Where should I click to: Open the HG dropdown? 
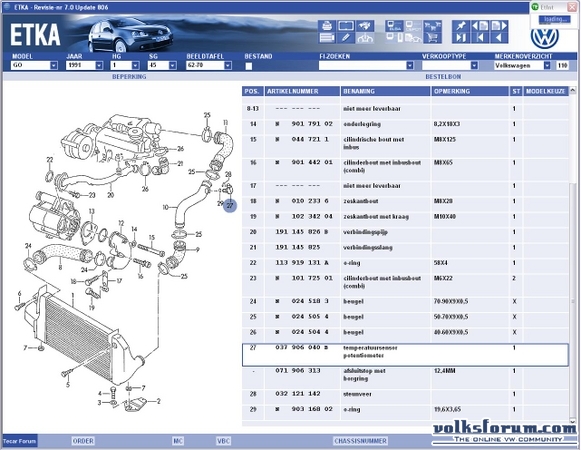135,65
